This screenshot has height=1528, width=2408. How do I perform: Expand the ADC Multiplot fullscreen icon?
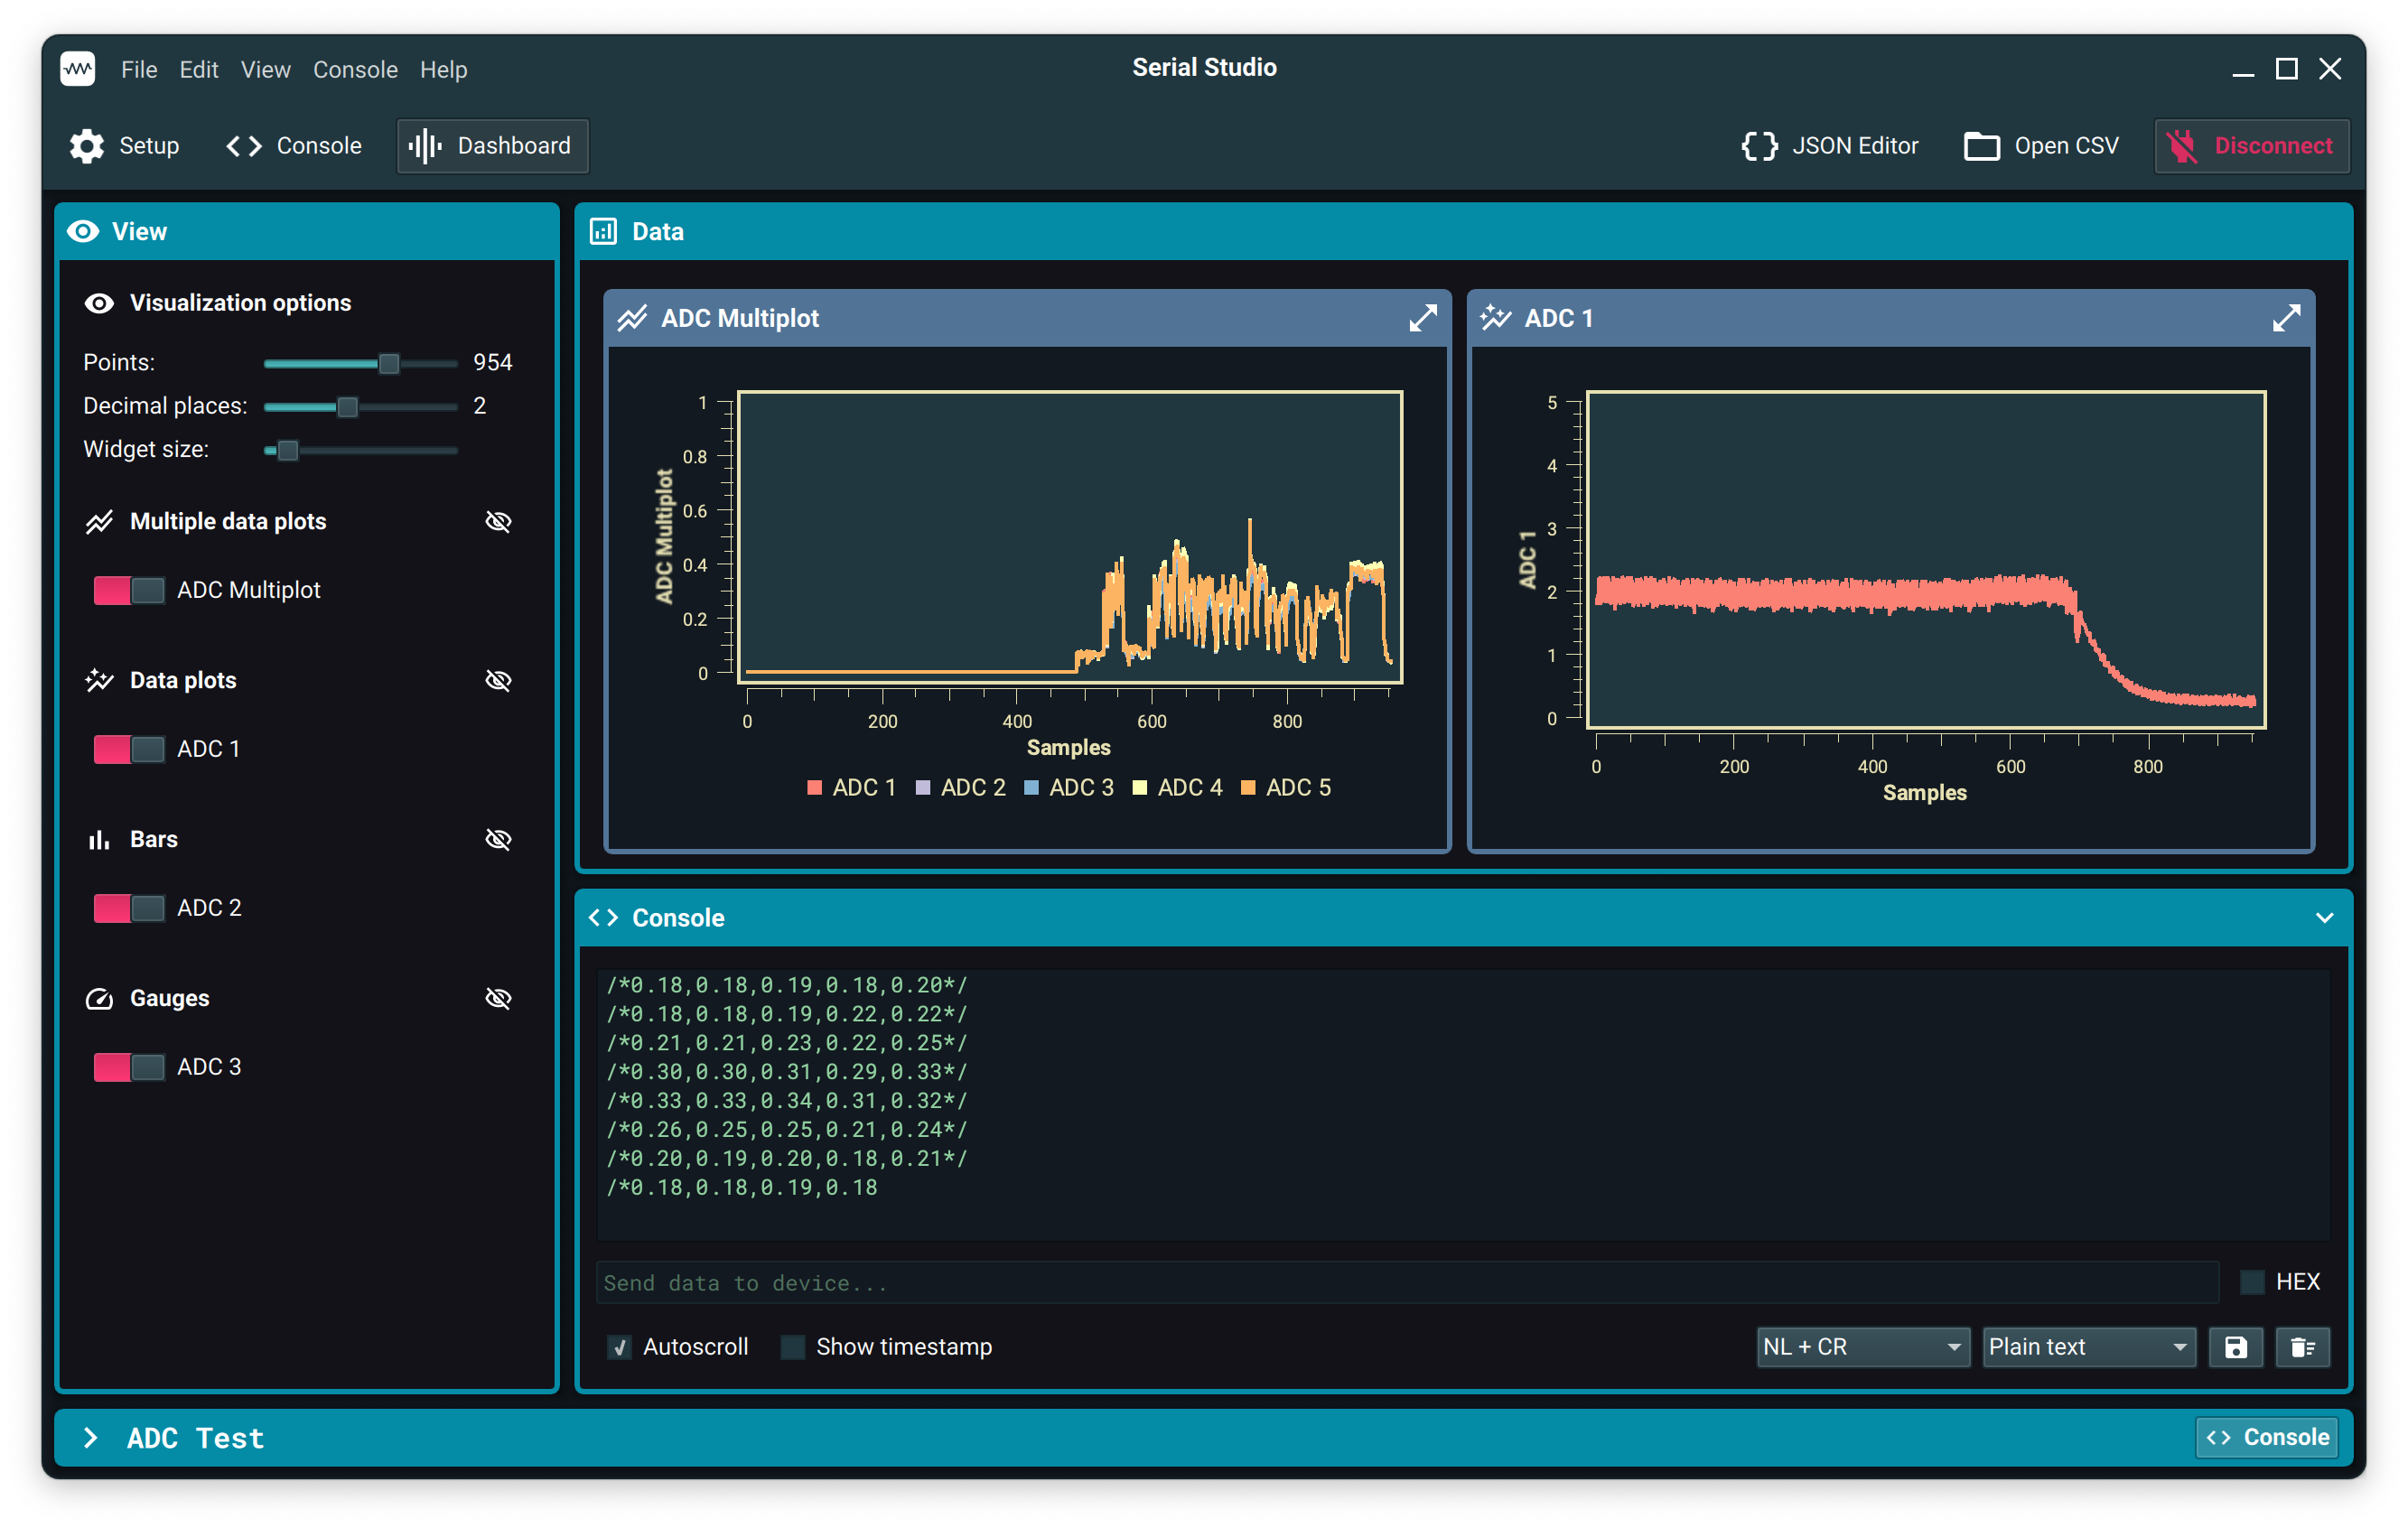[x=1422, y=318]
